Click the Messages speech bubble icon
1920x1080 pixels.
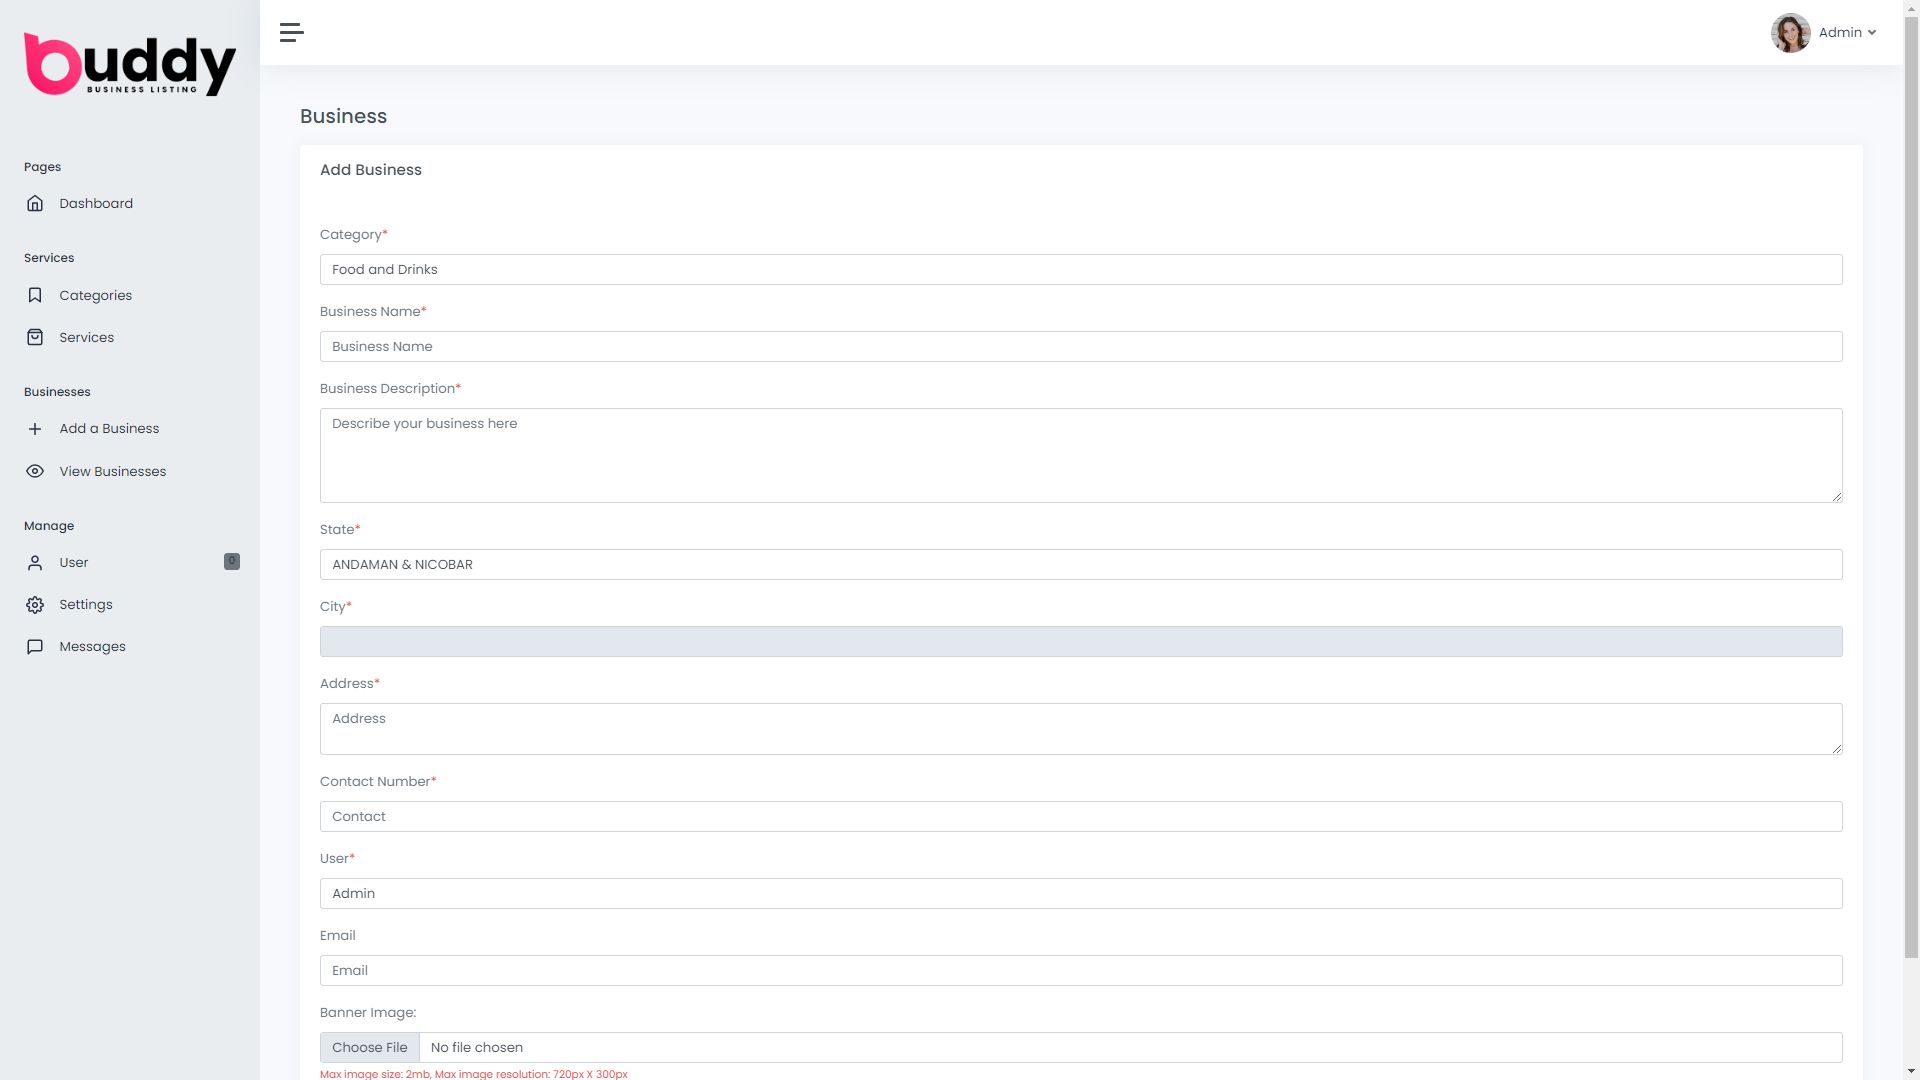click(35, 647)
